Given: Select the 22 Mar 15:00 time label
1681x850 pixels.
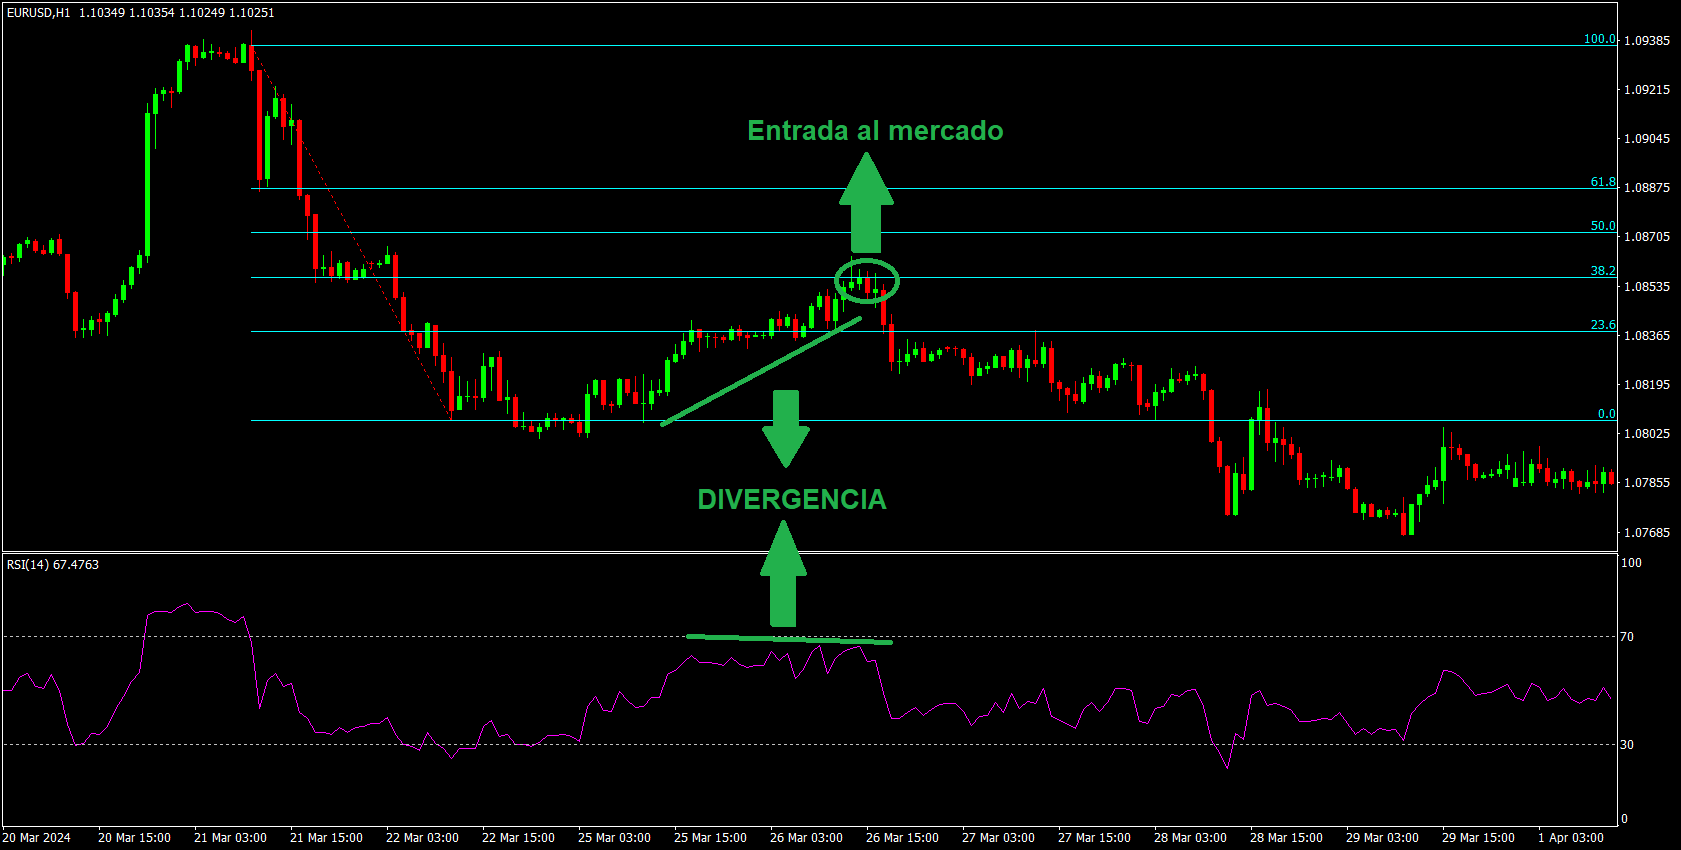Looking at the screenshot, I should coord(518,838).
